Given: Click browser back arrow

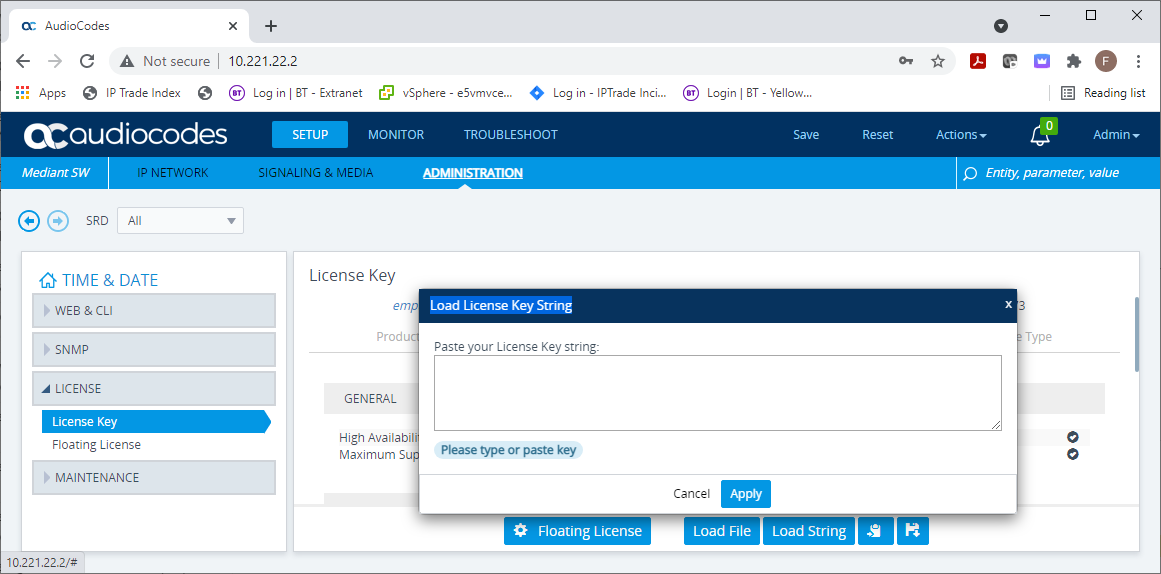Looking at the screenshot, I should 24,61.
